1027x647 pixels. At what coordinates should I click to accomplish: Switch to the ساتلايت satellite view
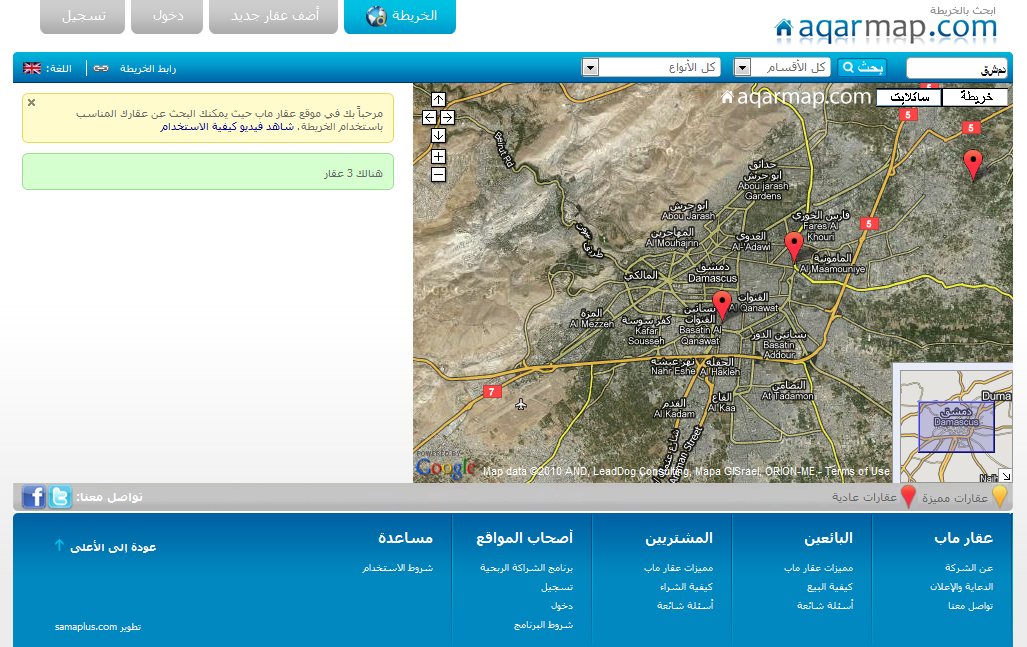[909, 97]
